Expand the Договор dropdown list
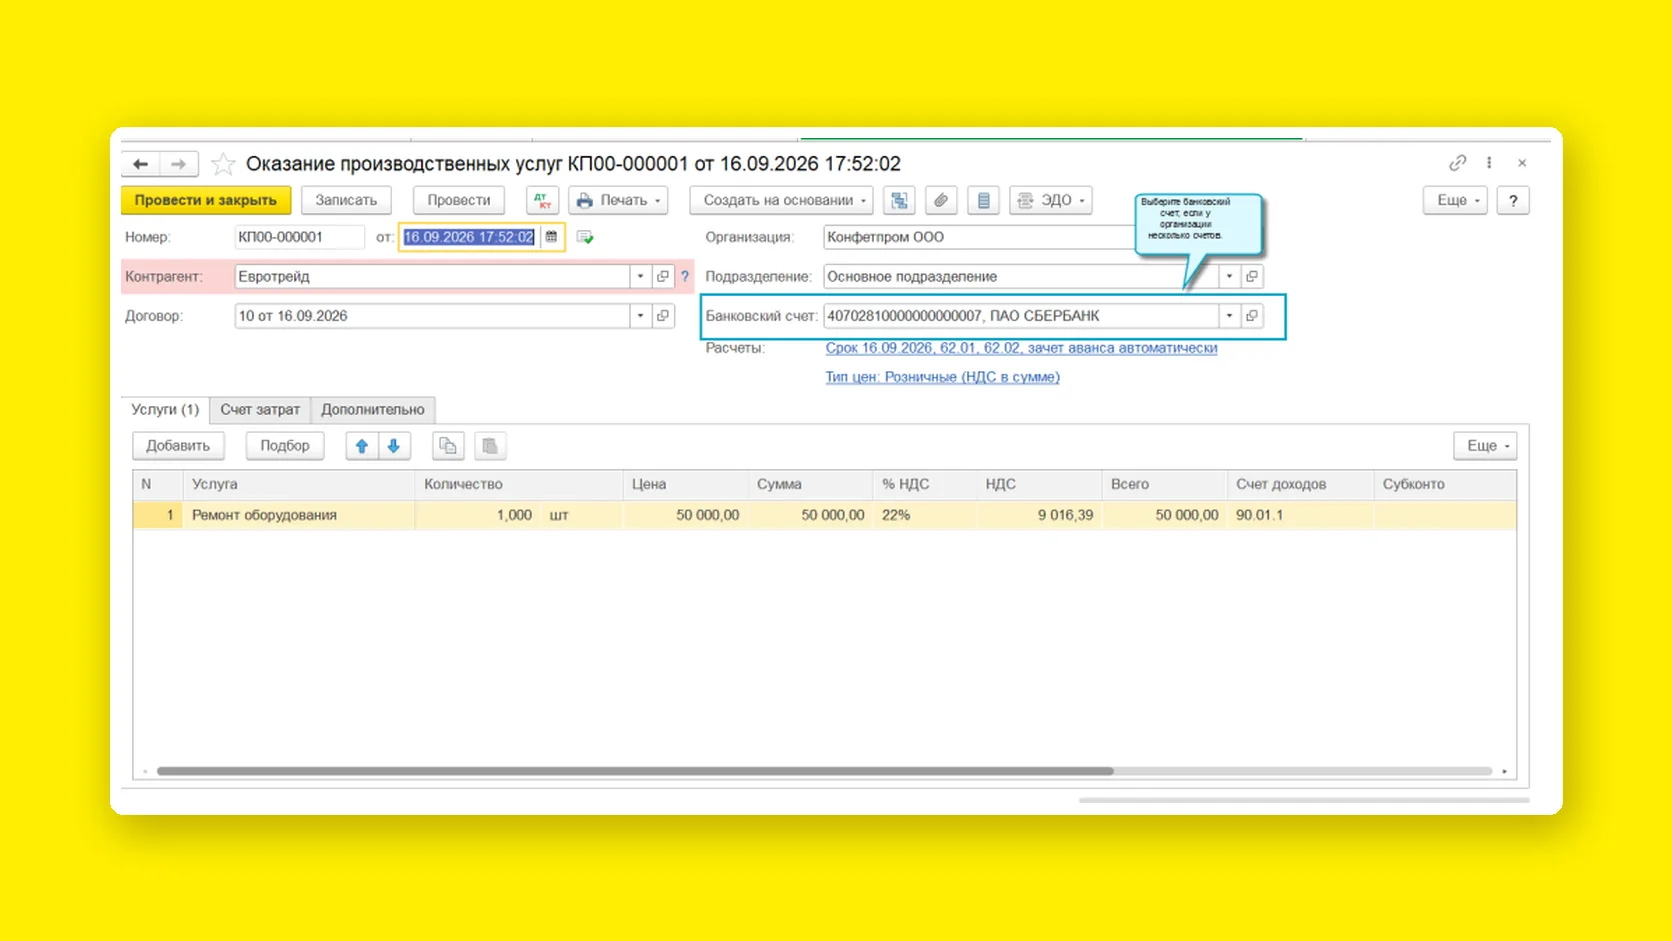Image resolution: width=1672 pixels, height=941 pixels. pos(640,316)
